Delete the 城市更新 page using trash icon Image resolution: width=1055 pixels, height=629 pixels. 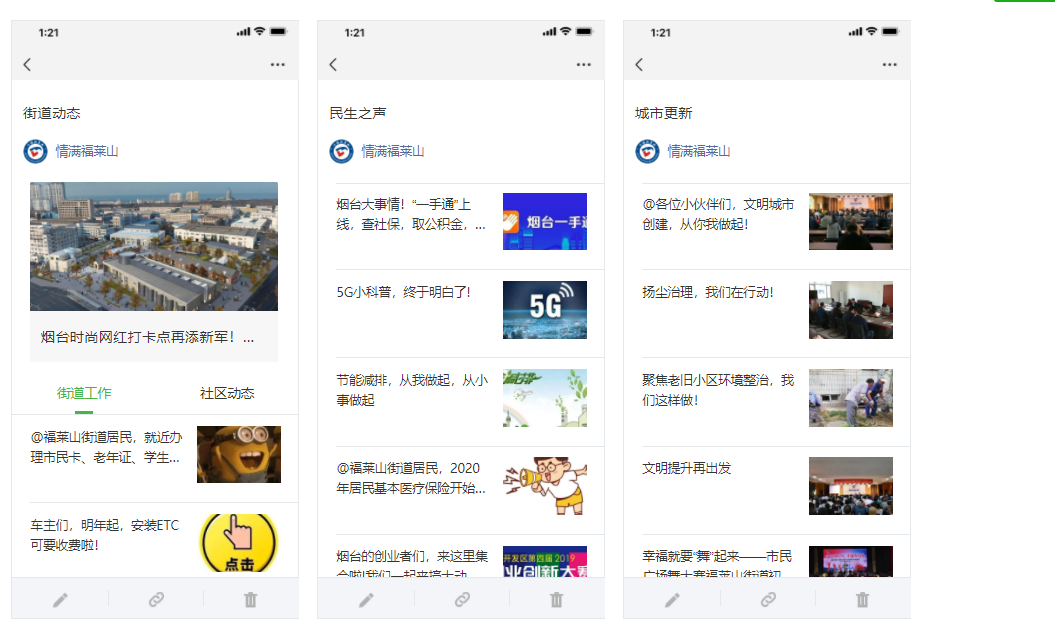tap(862, 599)
